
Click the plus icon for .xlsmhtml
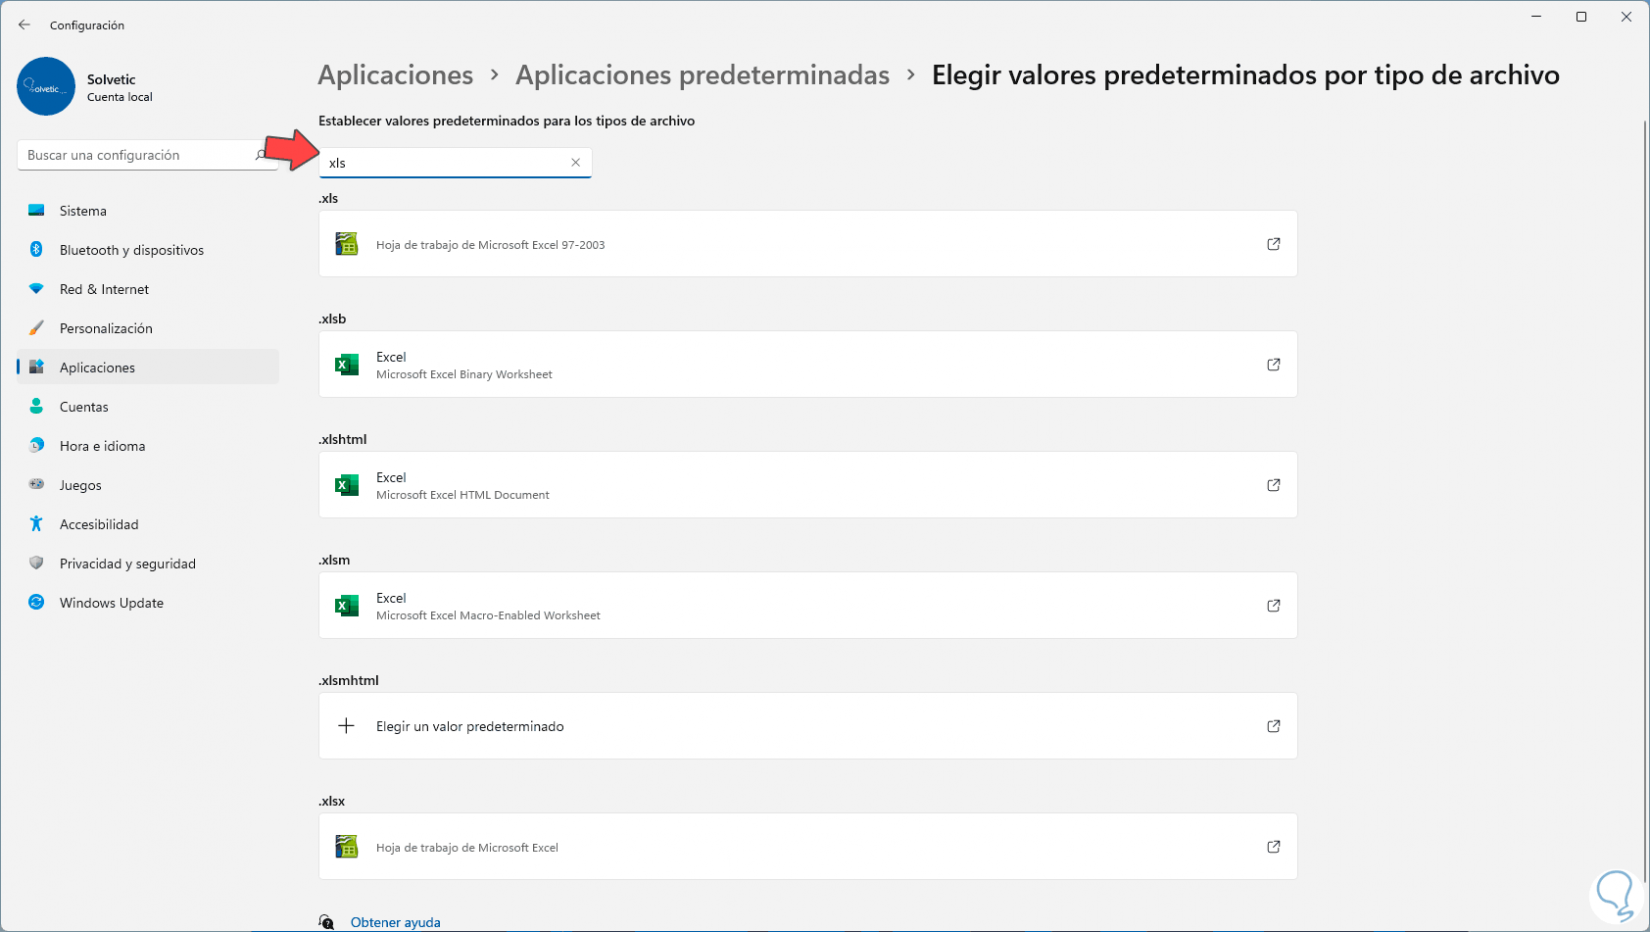(346, 726)
